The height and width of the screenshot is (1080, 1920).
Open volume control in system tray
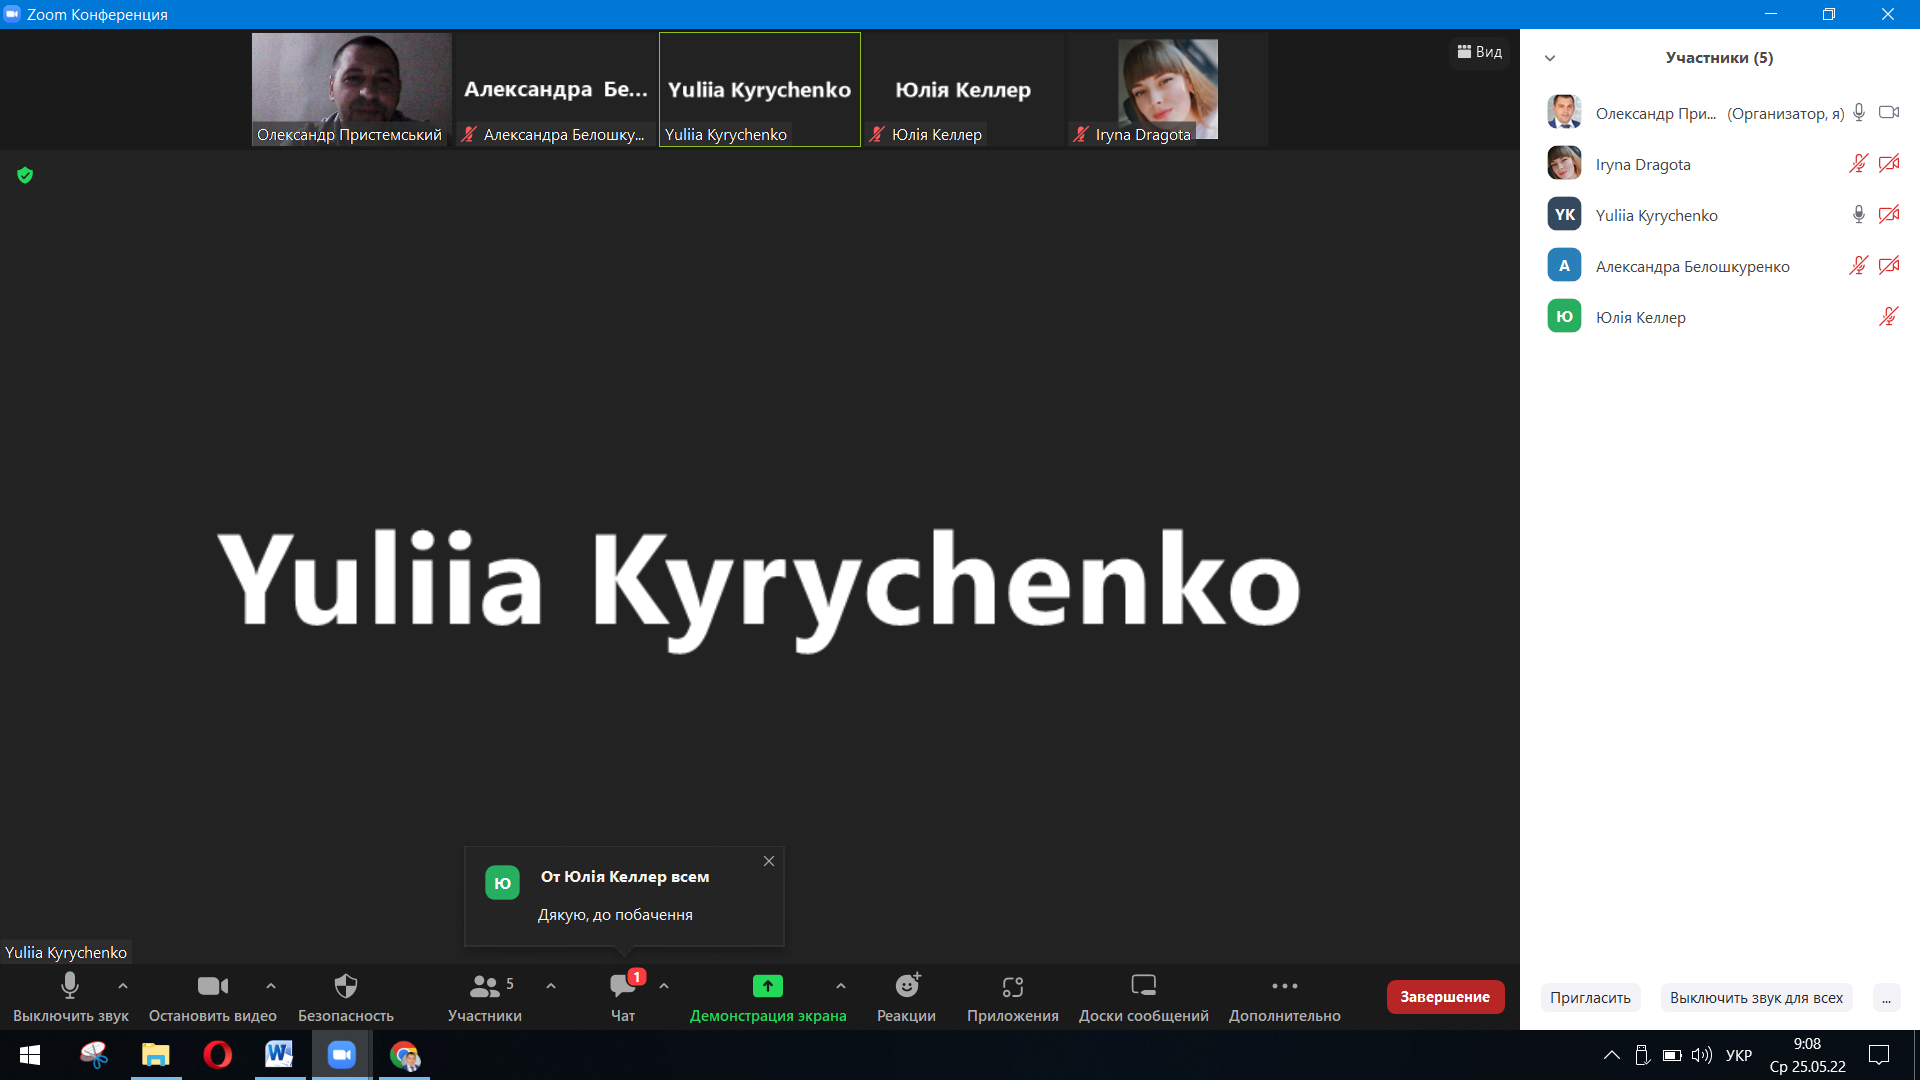(1701, 1055)
